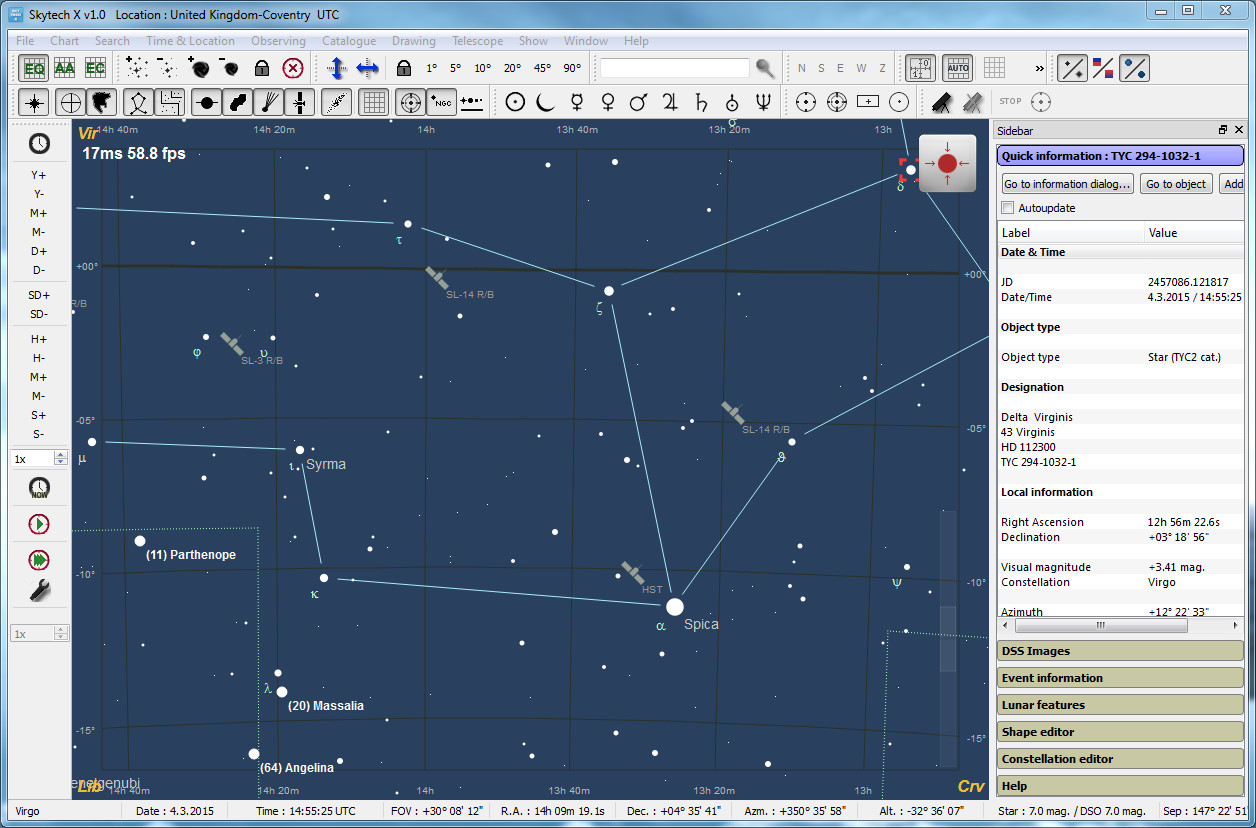1256x828 pixels.
Task: Click the SD+ sidereal day button
Action: [x=38, y=295]
